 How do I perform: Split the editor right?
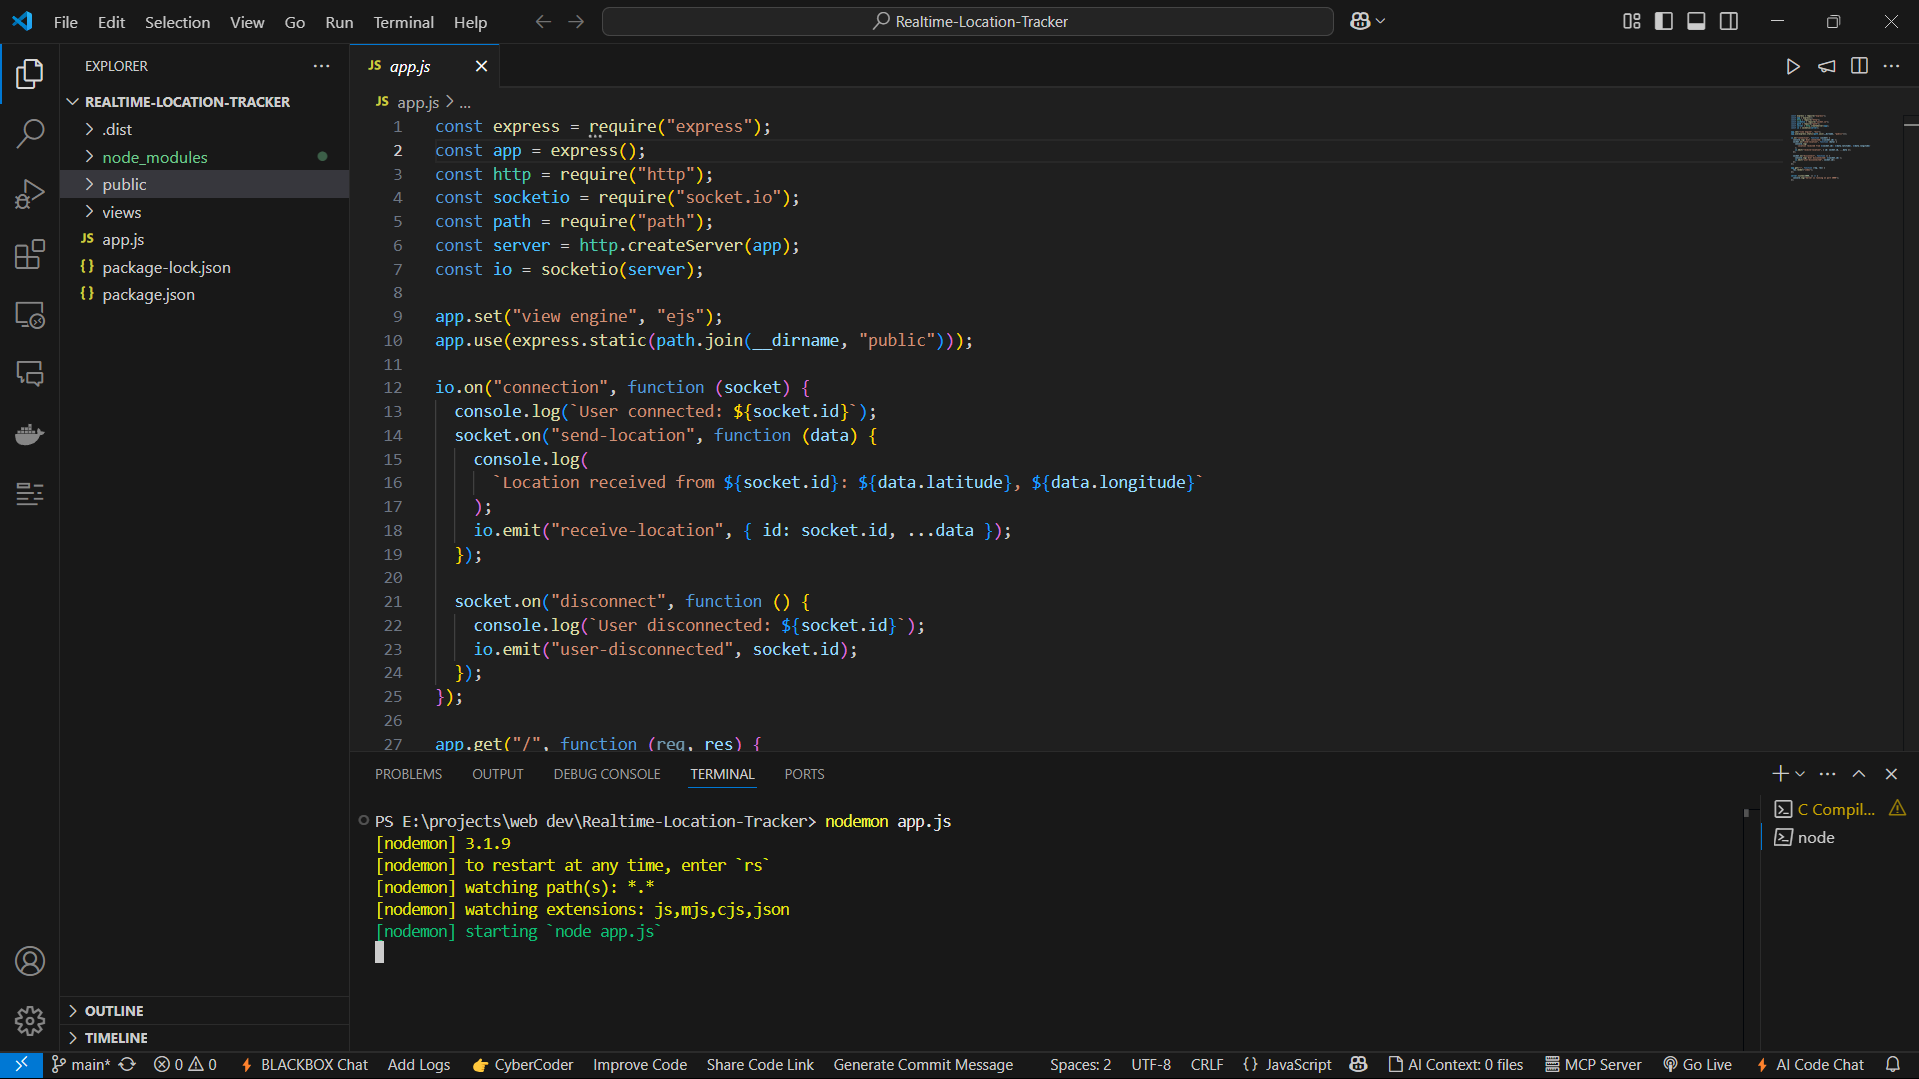click(x=1859, y=66)
